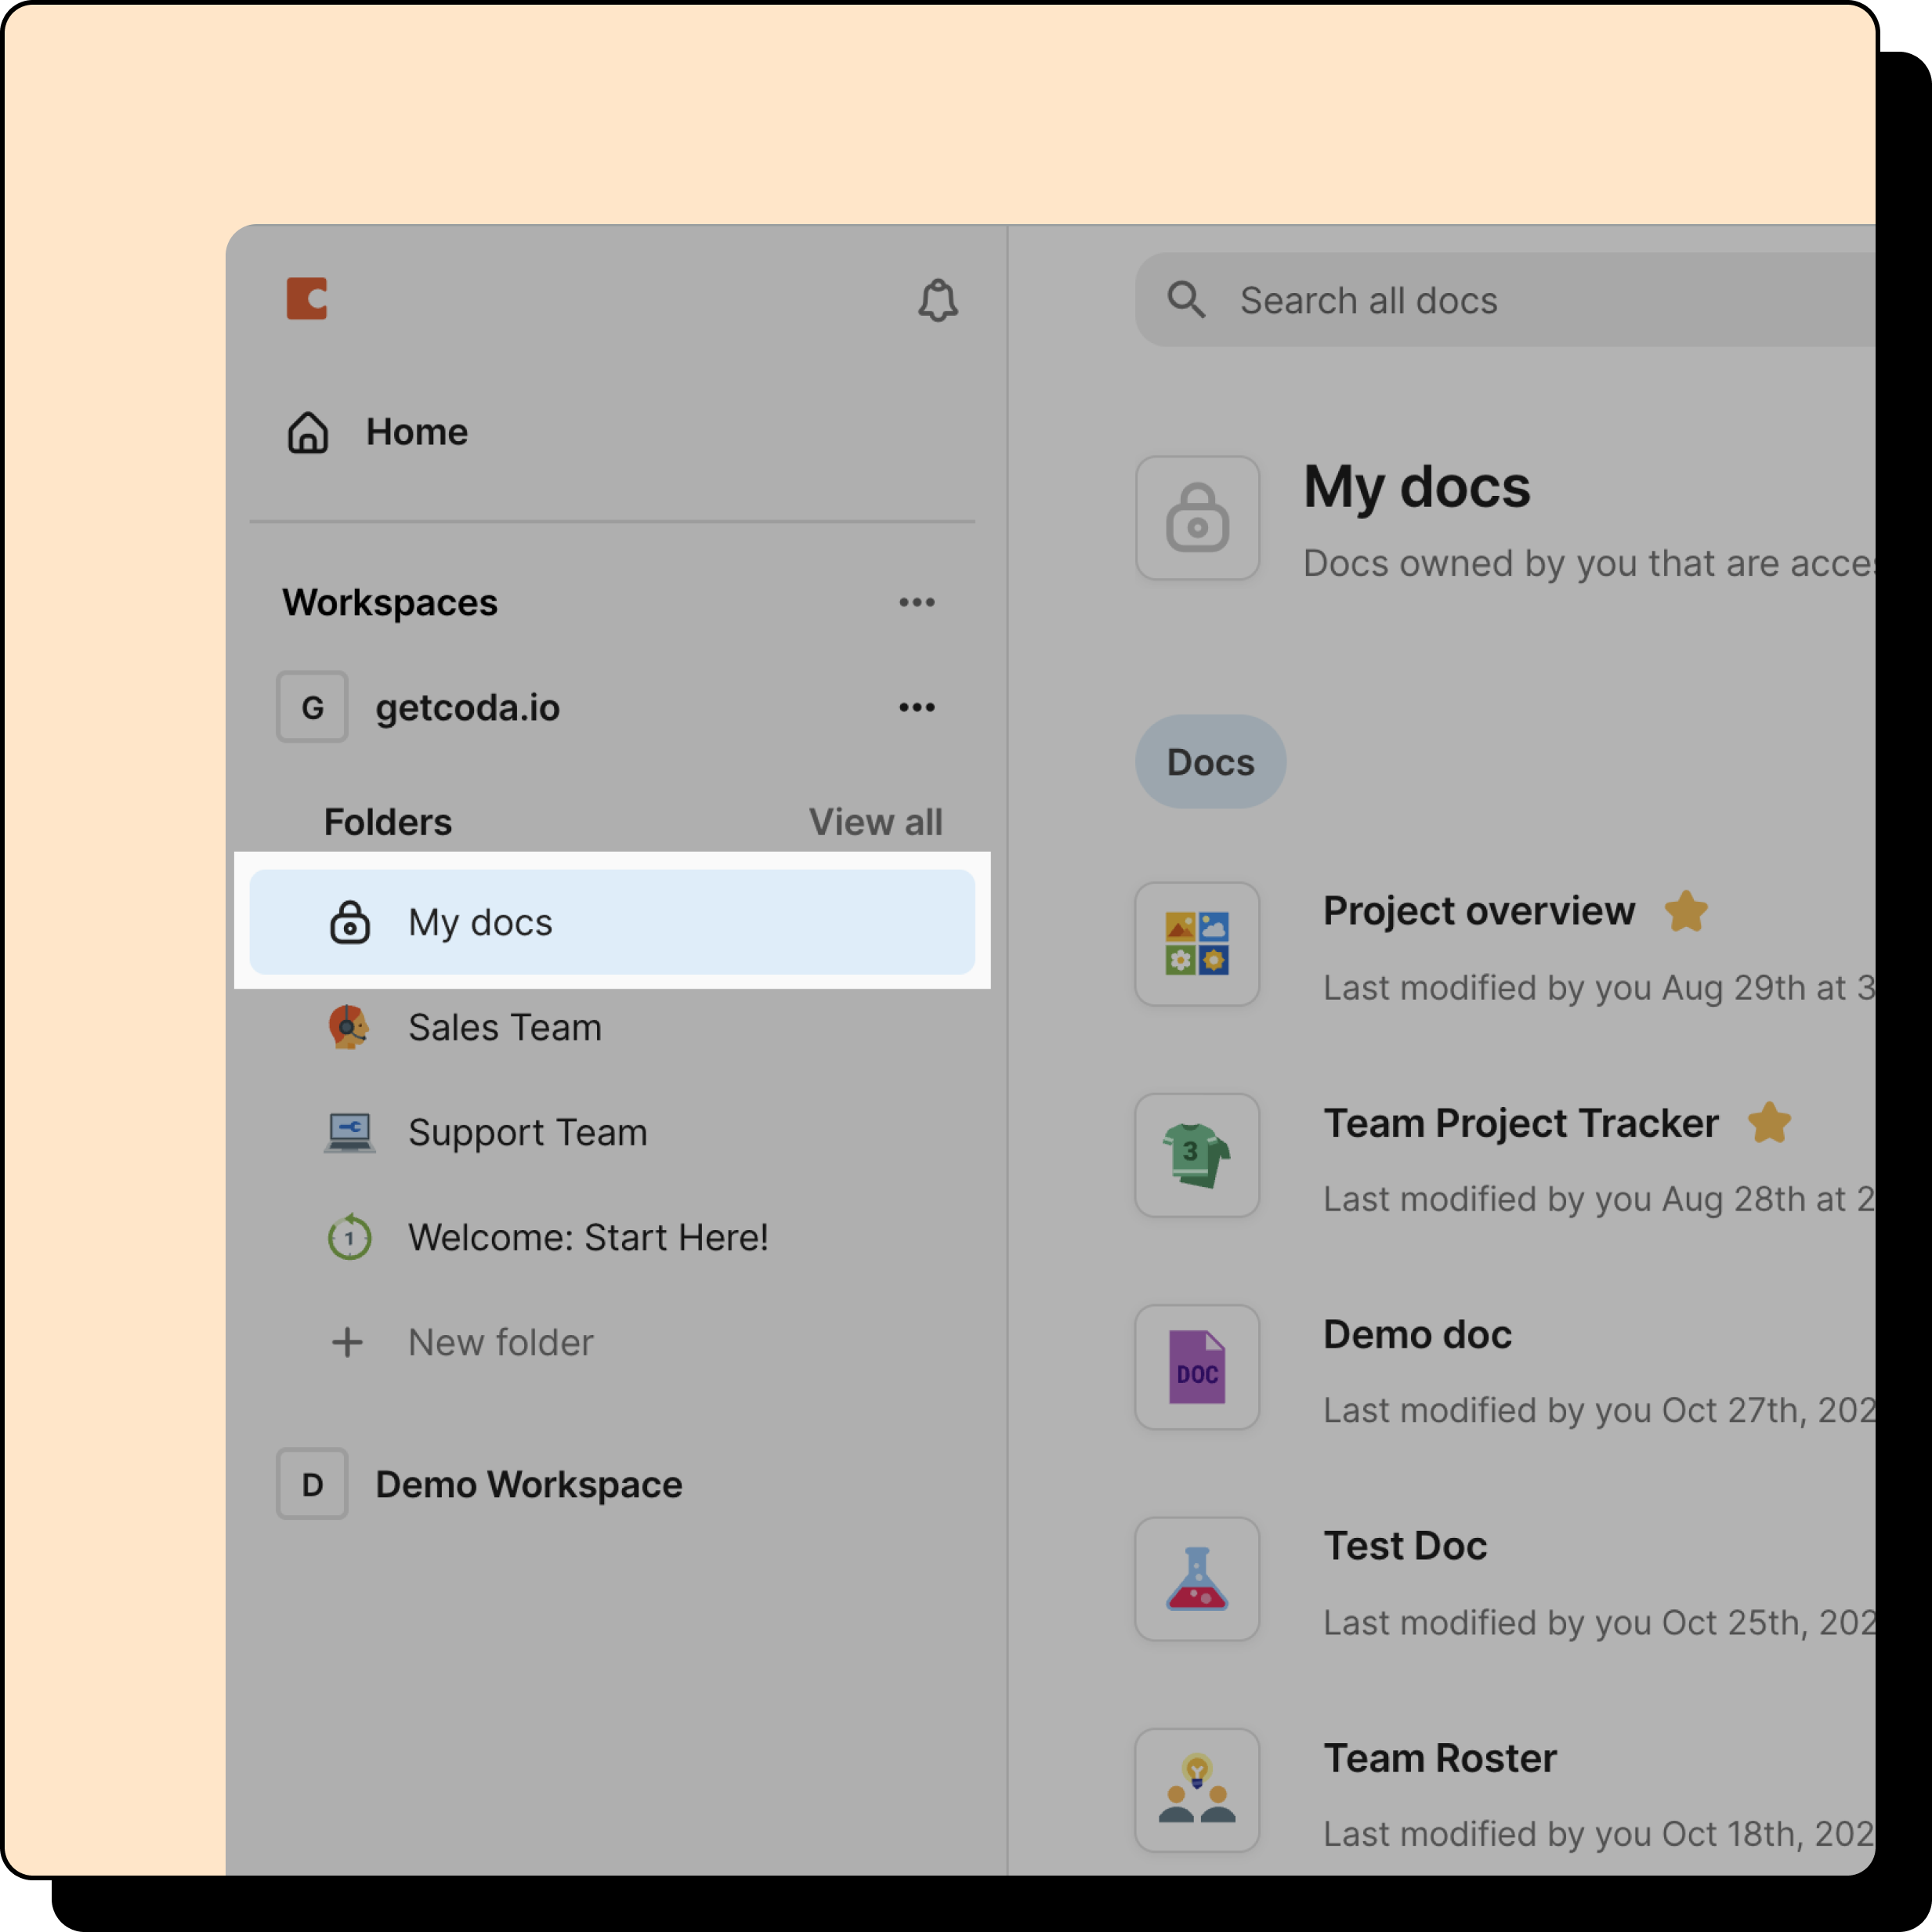Open the Sales Team folder
Viewport: 1932px width, 1932px height.
click(504, 1027)
